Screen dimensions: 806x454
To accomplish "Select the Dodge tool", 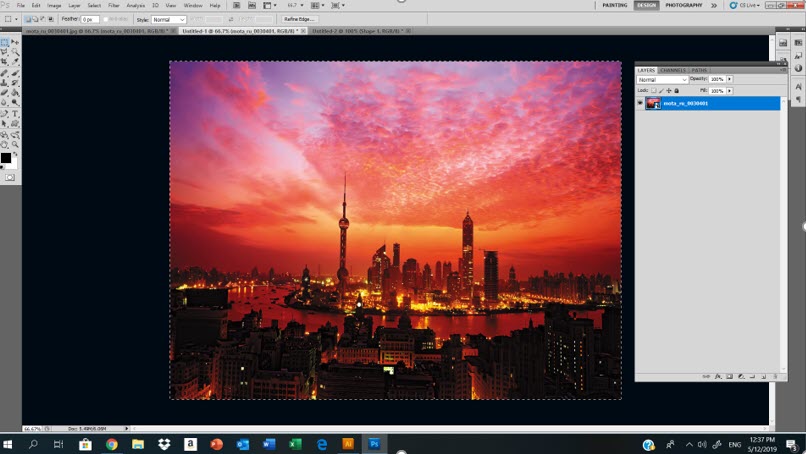I will 15,102.
